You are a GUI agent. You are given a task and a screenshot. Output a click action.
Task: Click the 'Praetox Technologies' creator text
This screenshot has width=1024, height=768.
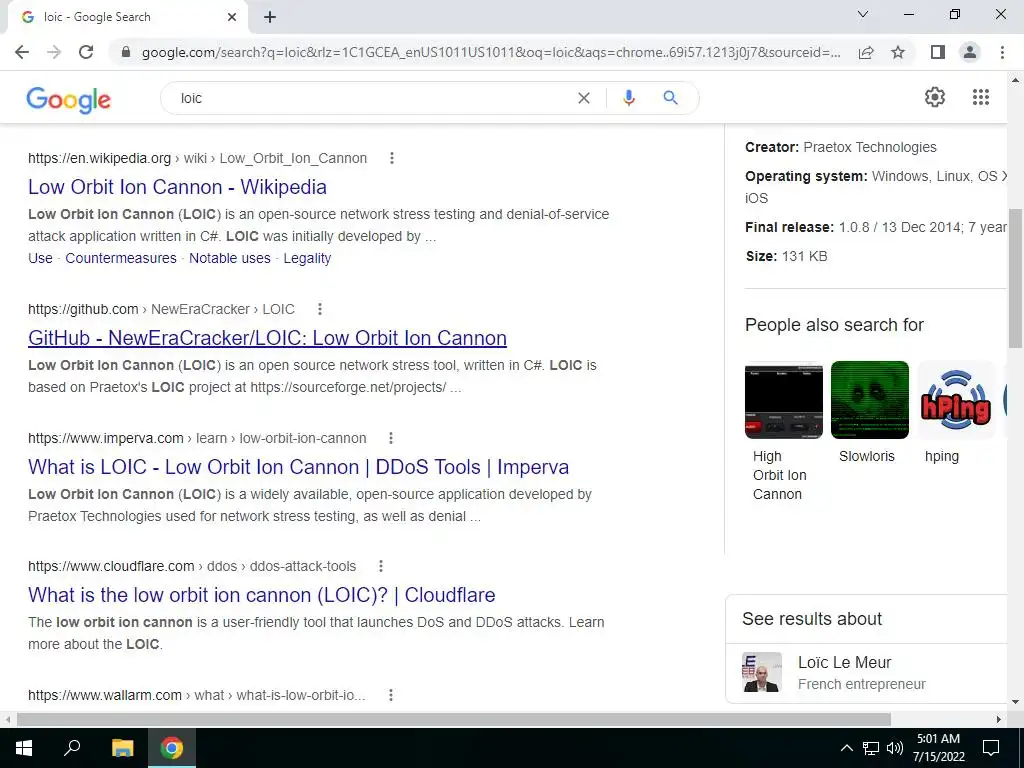[x=870, y=148]
